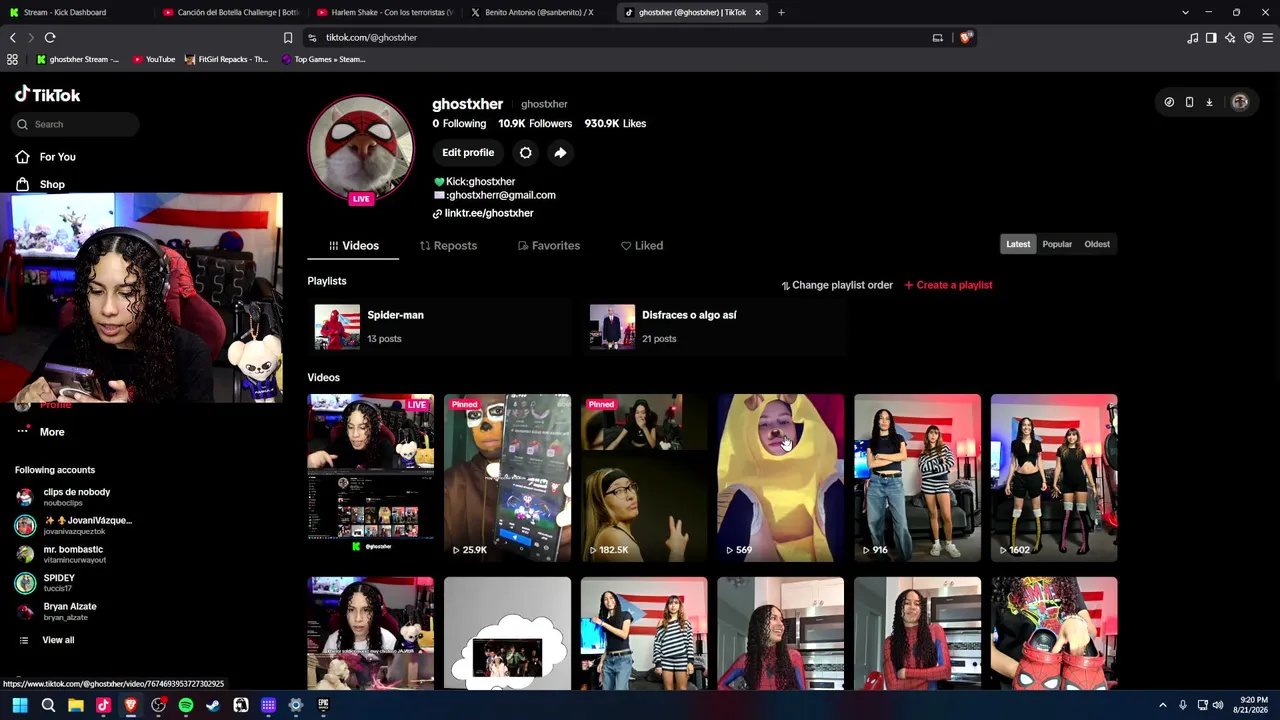Open the video with 1602 views
The width and height of the screenshot is (1280, 720).
[1054, 477]
